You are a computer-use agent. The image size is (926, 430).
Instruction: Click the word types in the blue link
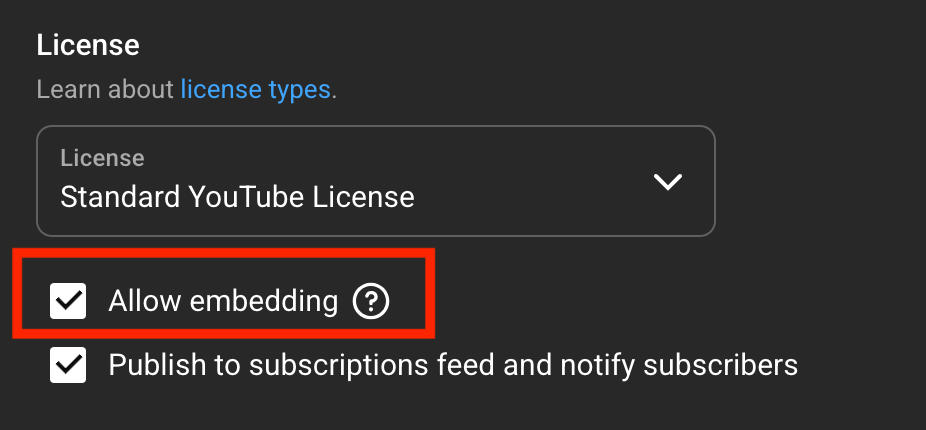point(299,90)
